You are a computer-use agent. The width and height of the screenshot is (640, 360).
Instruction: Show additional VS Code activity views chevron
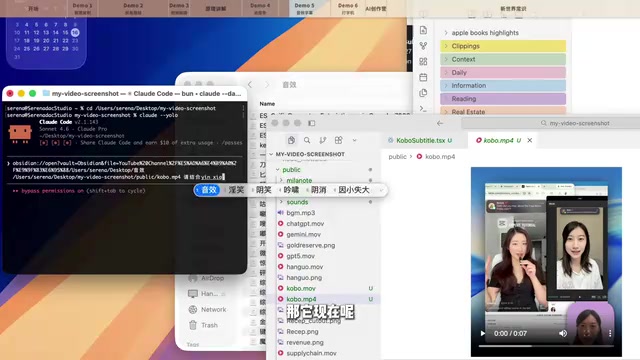click(354, 140)
